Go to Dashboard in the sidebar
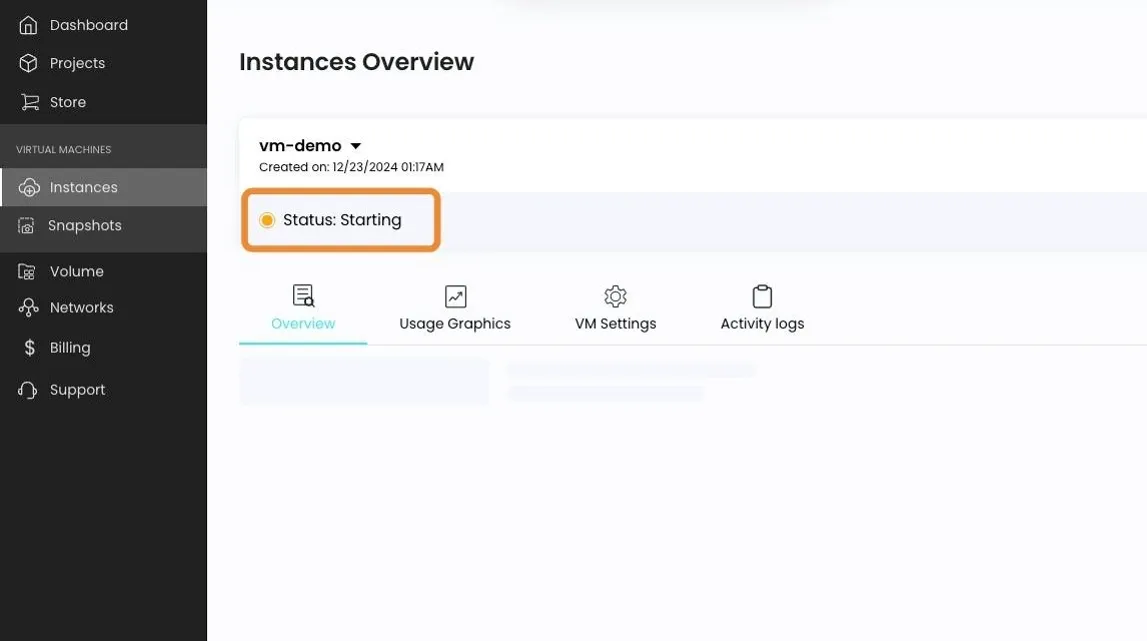This screenshot has height=641, width=1147. point(103,26)
